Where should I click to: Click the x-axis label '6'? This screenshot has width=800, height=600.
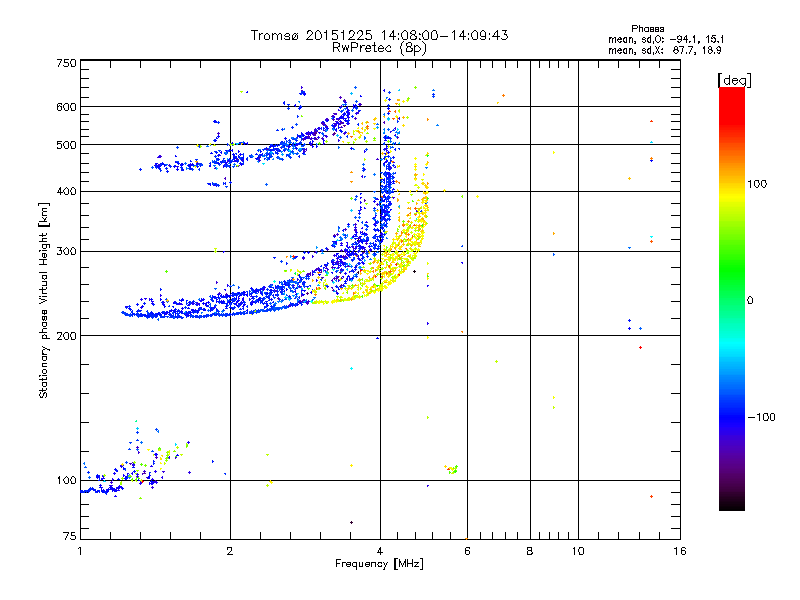click(x=467, y=551)
